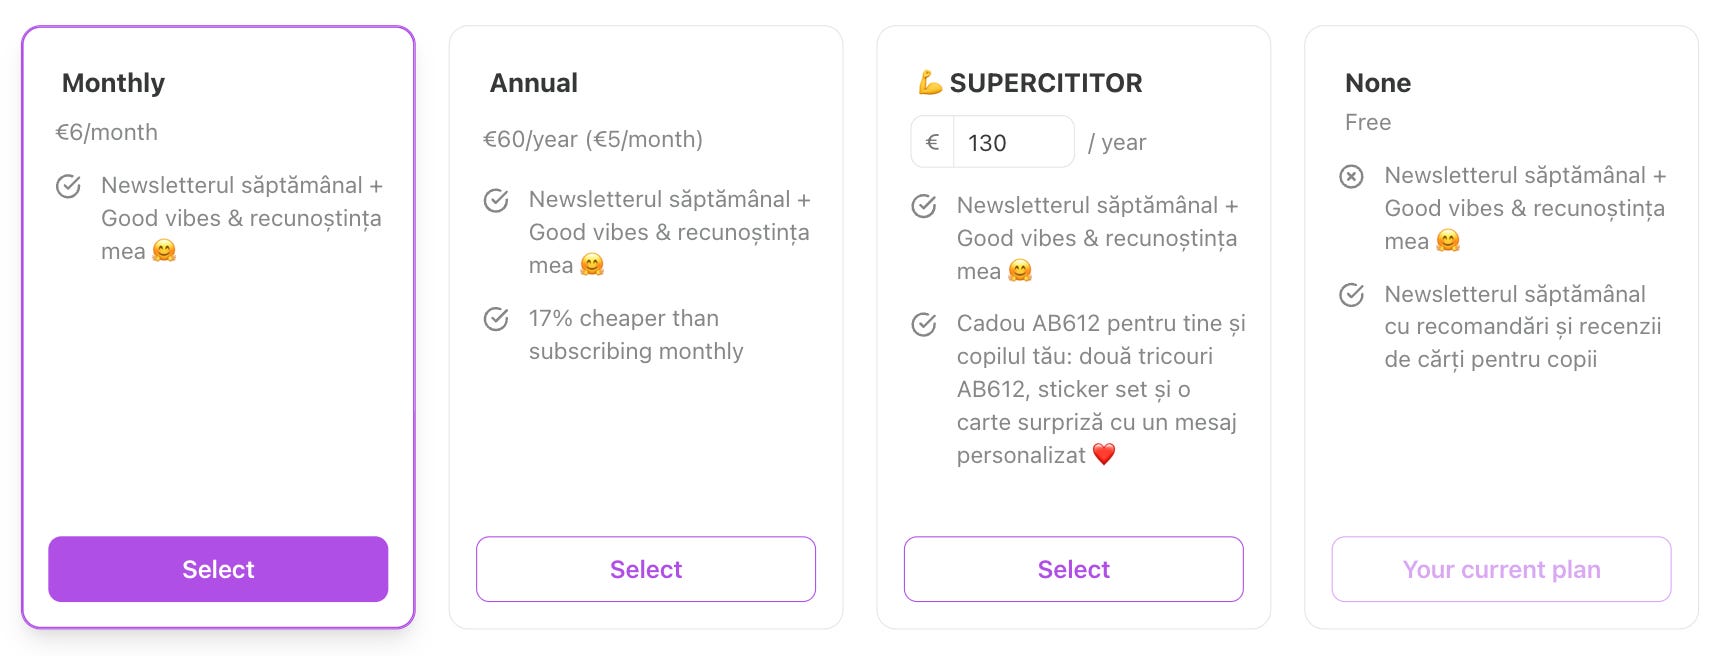Viewport: 1720px width, 656px height.
Task: Click the hugging face emoji in Monthly plan
Action: [164, 251]
